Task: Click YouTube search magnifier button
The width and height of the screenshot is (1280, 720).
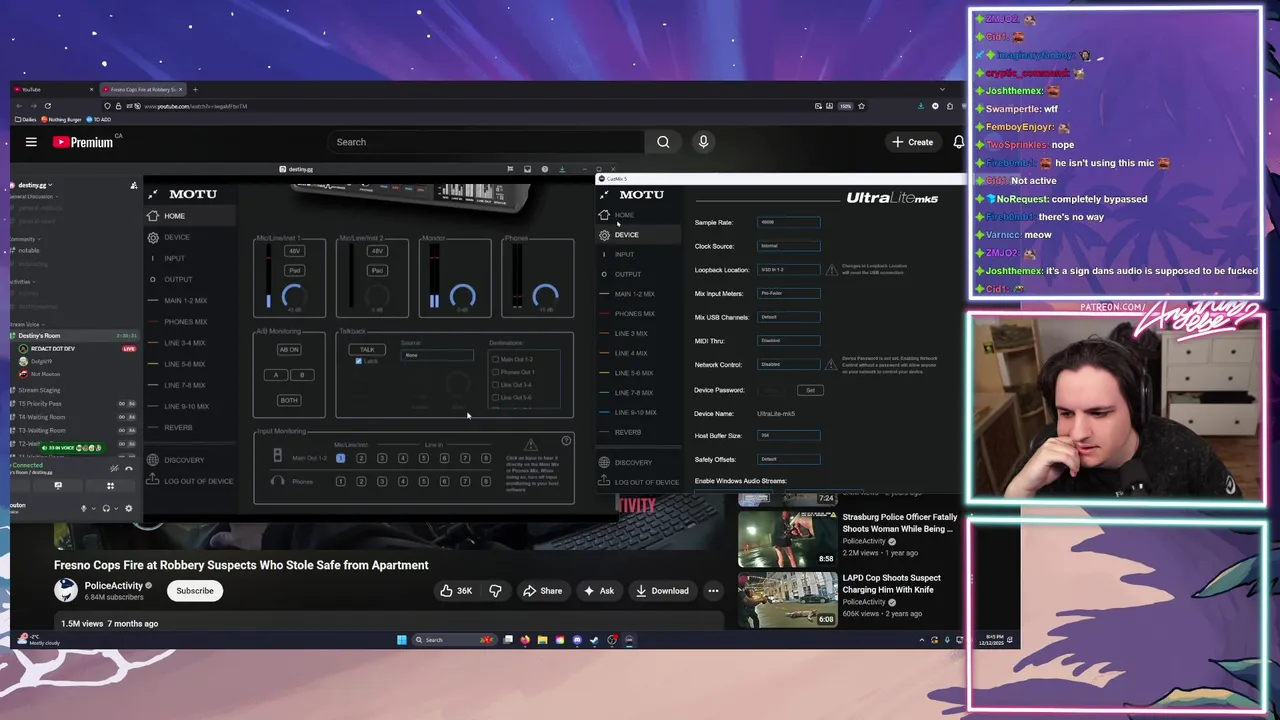Action: [663, 142]
